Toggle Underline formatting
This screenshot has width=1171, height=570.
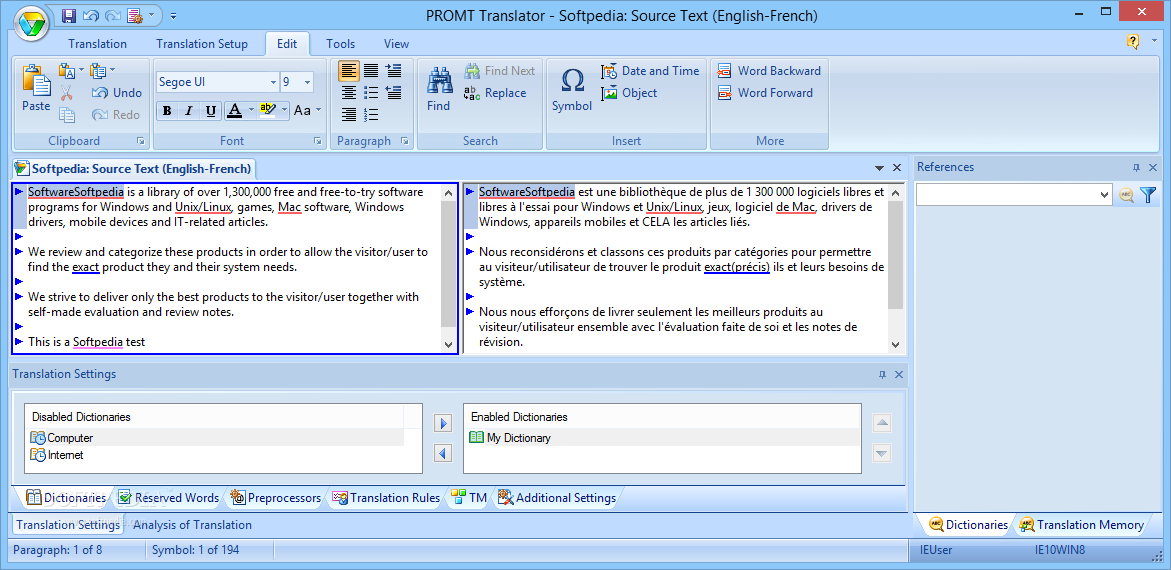tap(211, 111)
